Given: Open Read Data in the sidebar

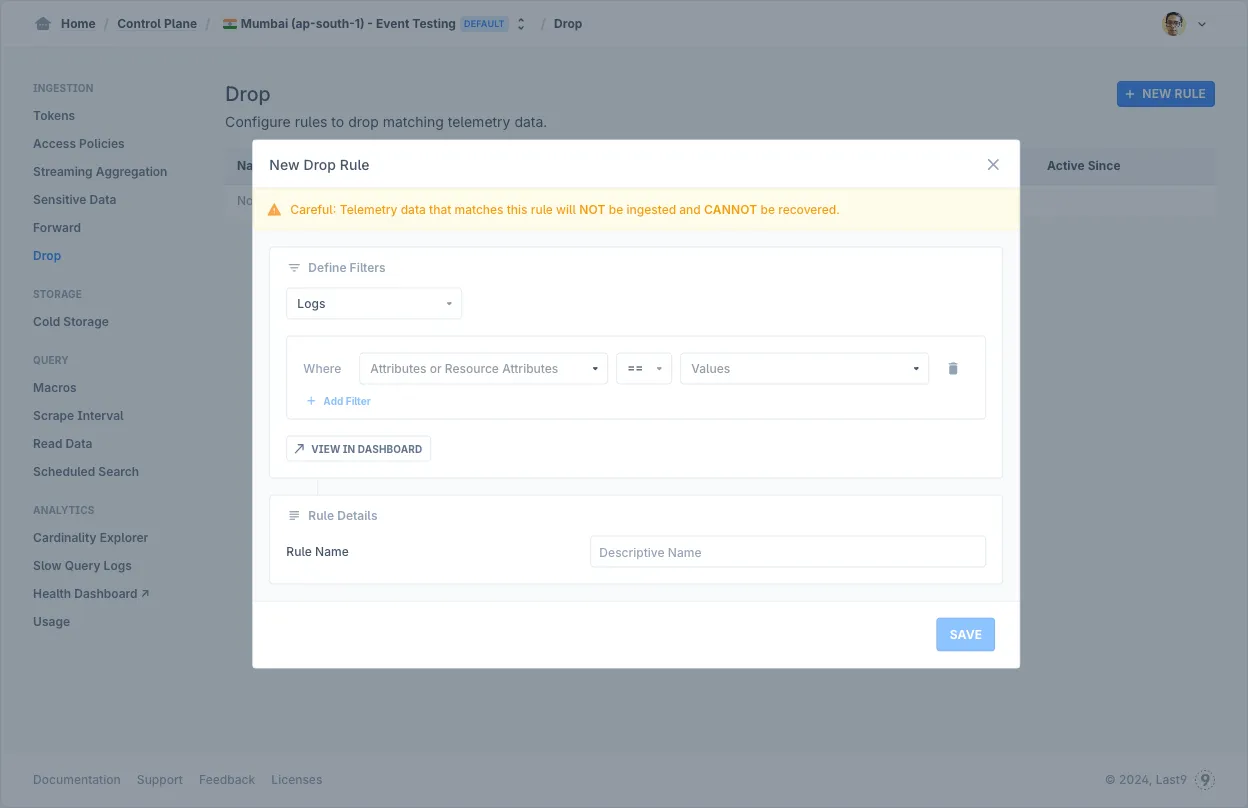Looking at the screenshot, I should coord(63,444).
